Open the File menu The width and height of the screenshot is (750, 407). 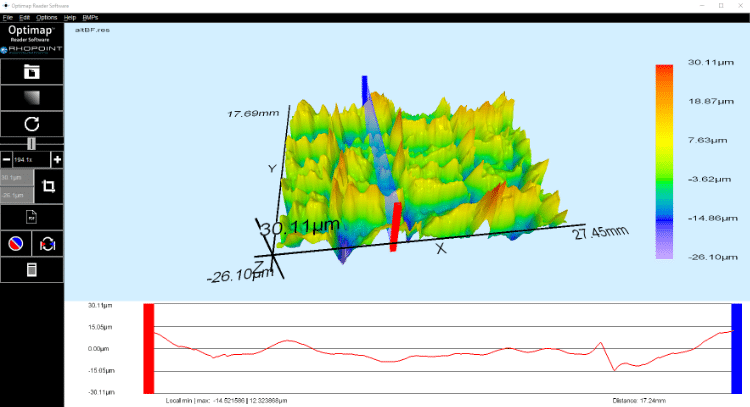point(8,18)
